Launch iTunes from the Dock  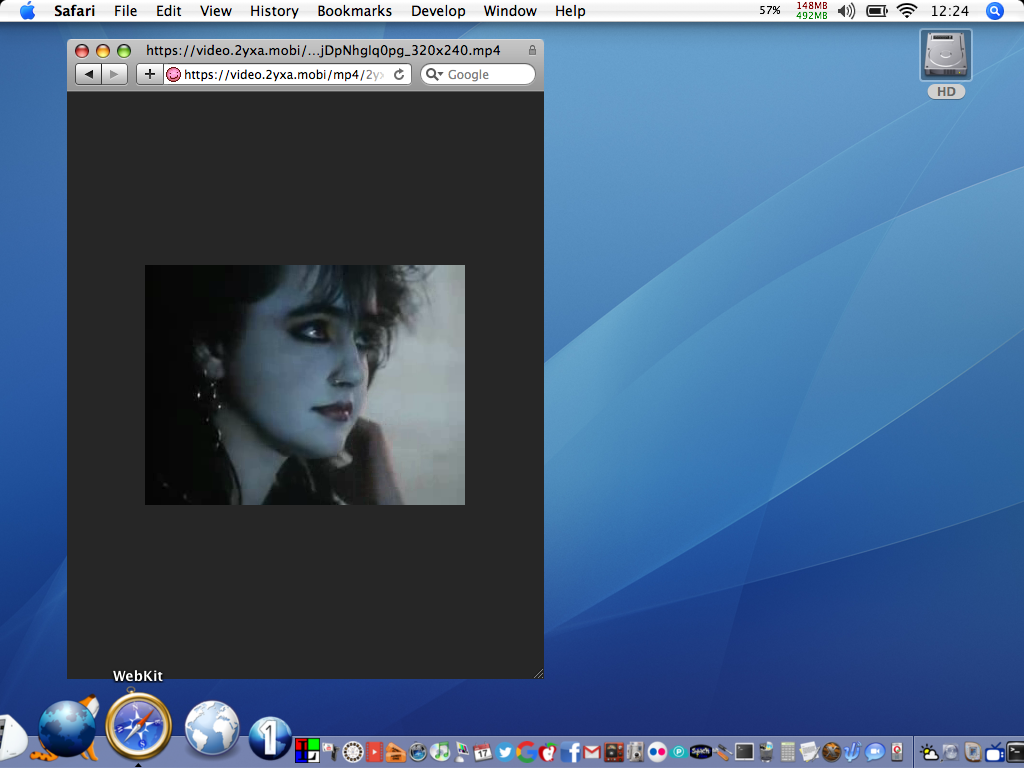[x=441, y=752]
